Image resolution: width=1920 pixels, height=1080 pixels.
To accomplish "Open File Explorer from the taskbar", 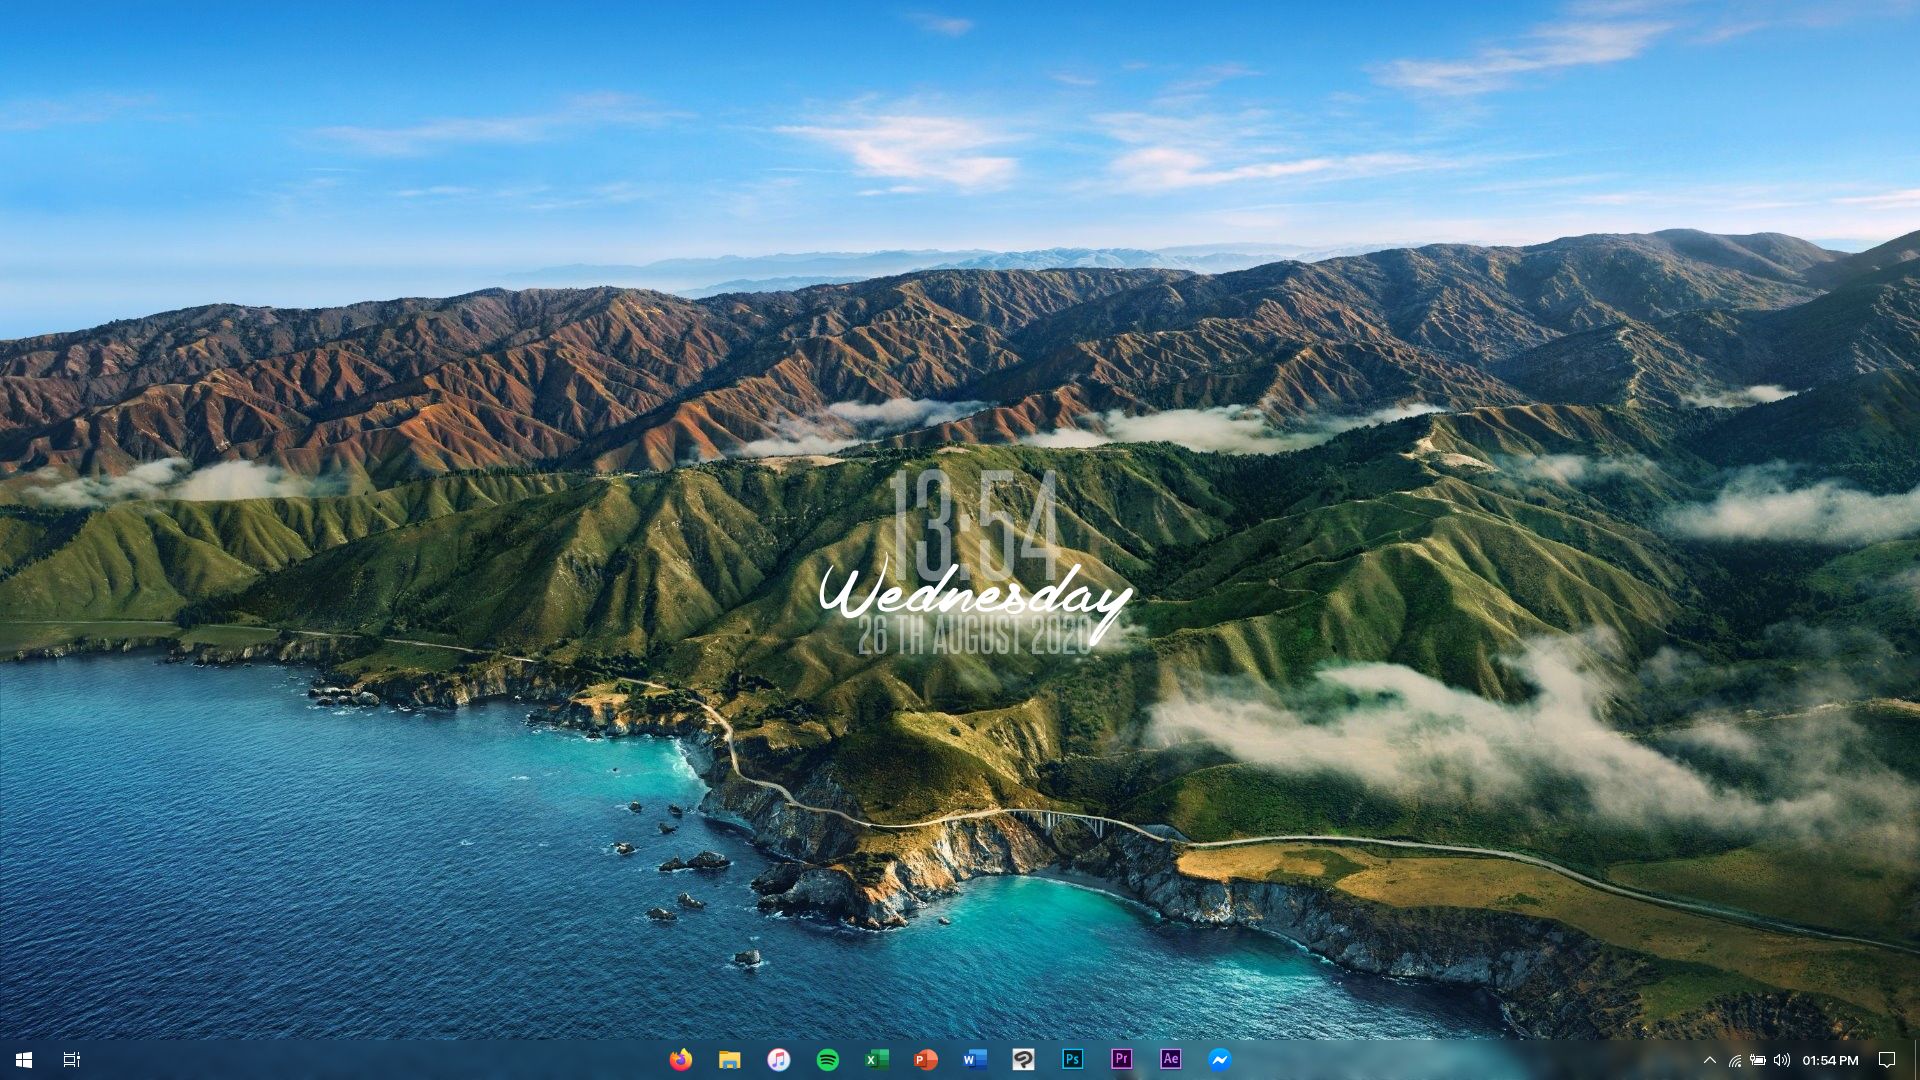I will pyautogui.click(x=730, y=1060).
